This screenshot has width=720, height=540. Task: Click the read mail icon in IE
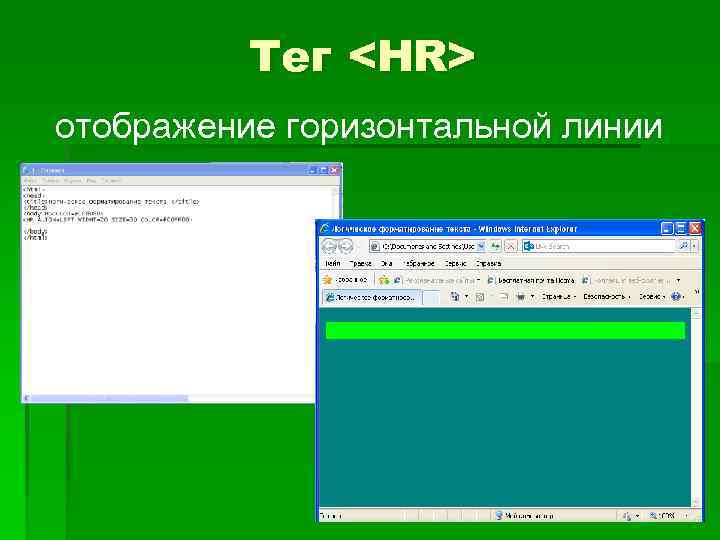coord(504,297)
